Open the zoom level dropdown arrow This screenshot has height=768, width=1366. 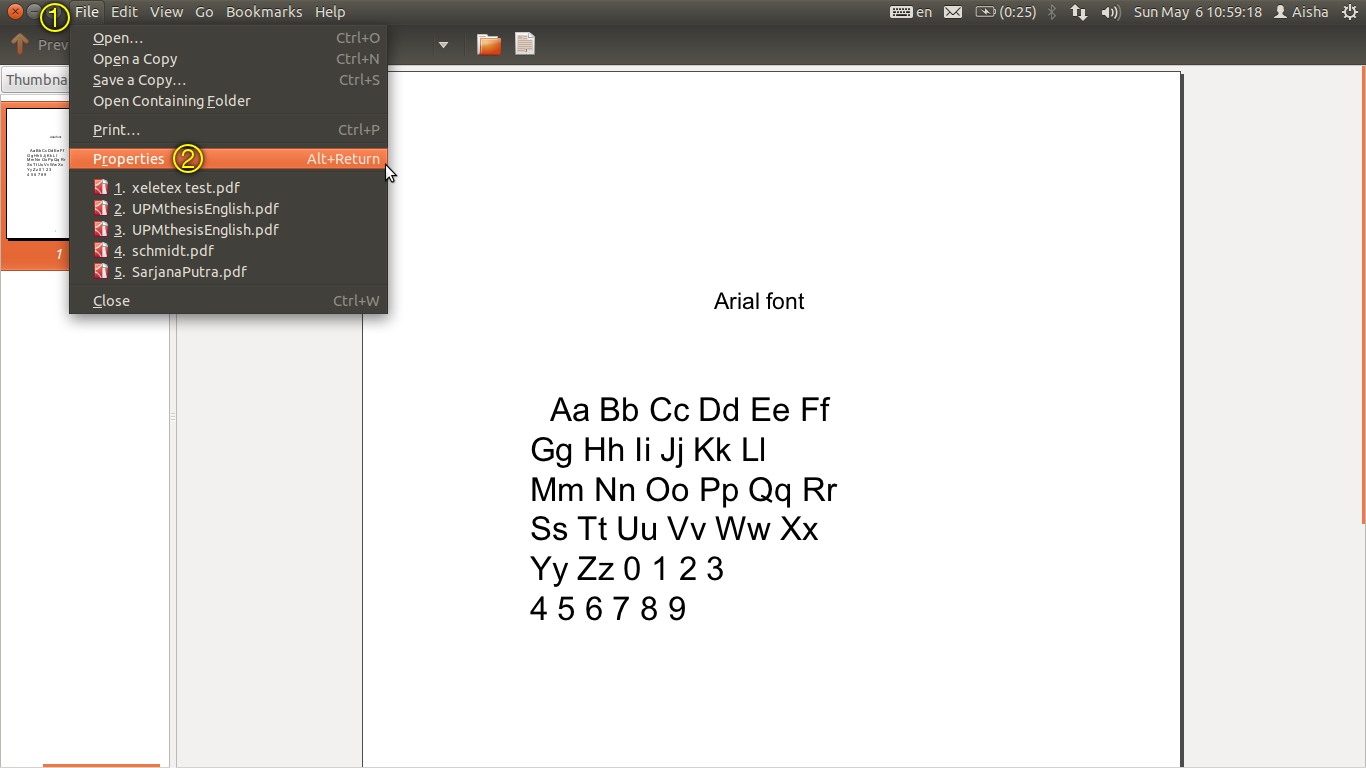(443, 44)
